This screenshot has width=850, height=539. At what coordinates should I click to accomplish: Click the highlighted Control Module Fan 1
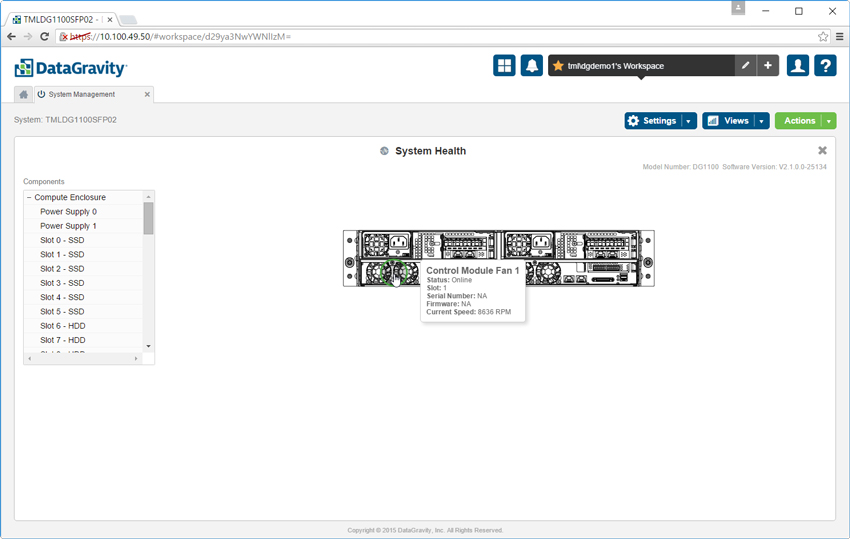[x=394, y=273]
